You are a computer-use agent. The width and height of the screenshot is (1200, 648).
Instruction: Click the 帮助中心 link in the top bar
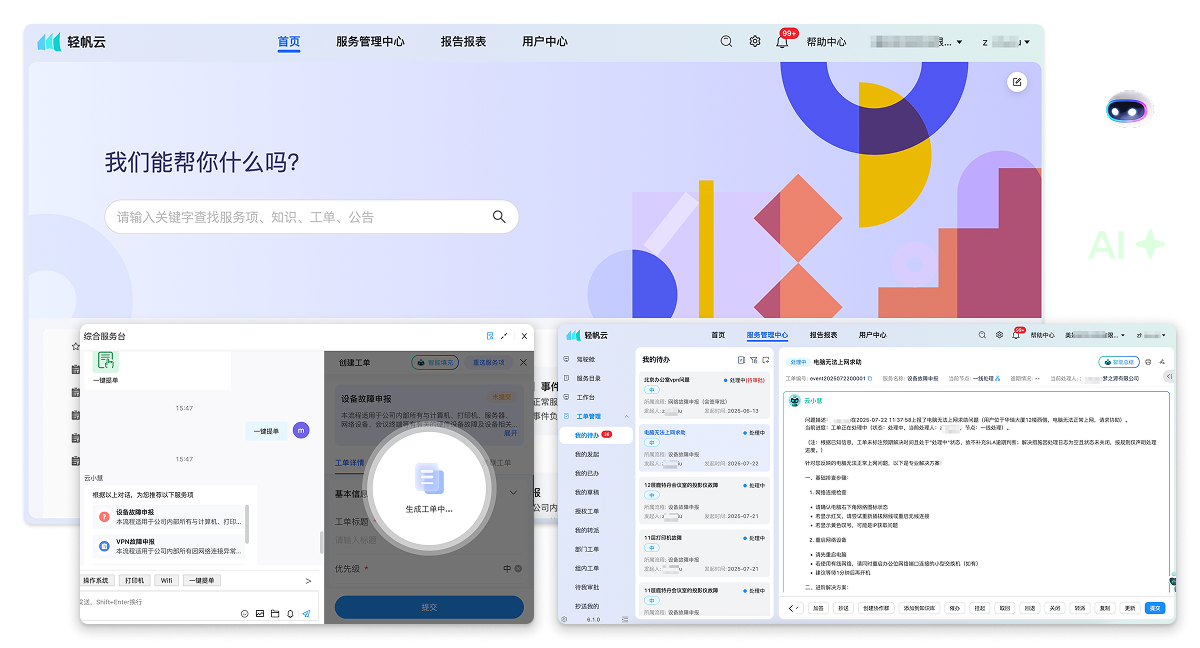[x=826, y=42]
